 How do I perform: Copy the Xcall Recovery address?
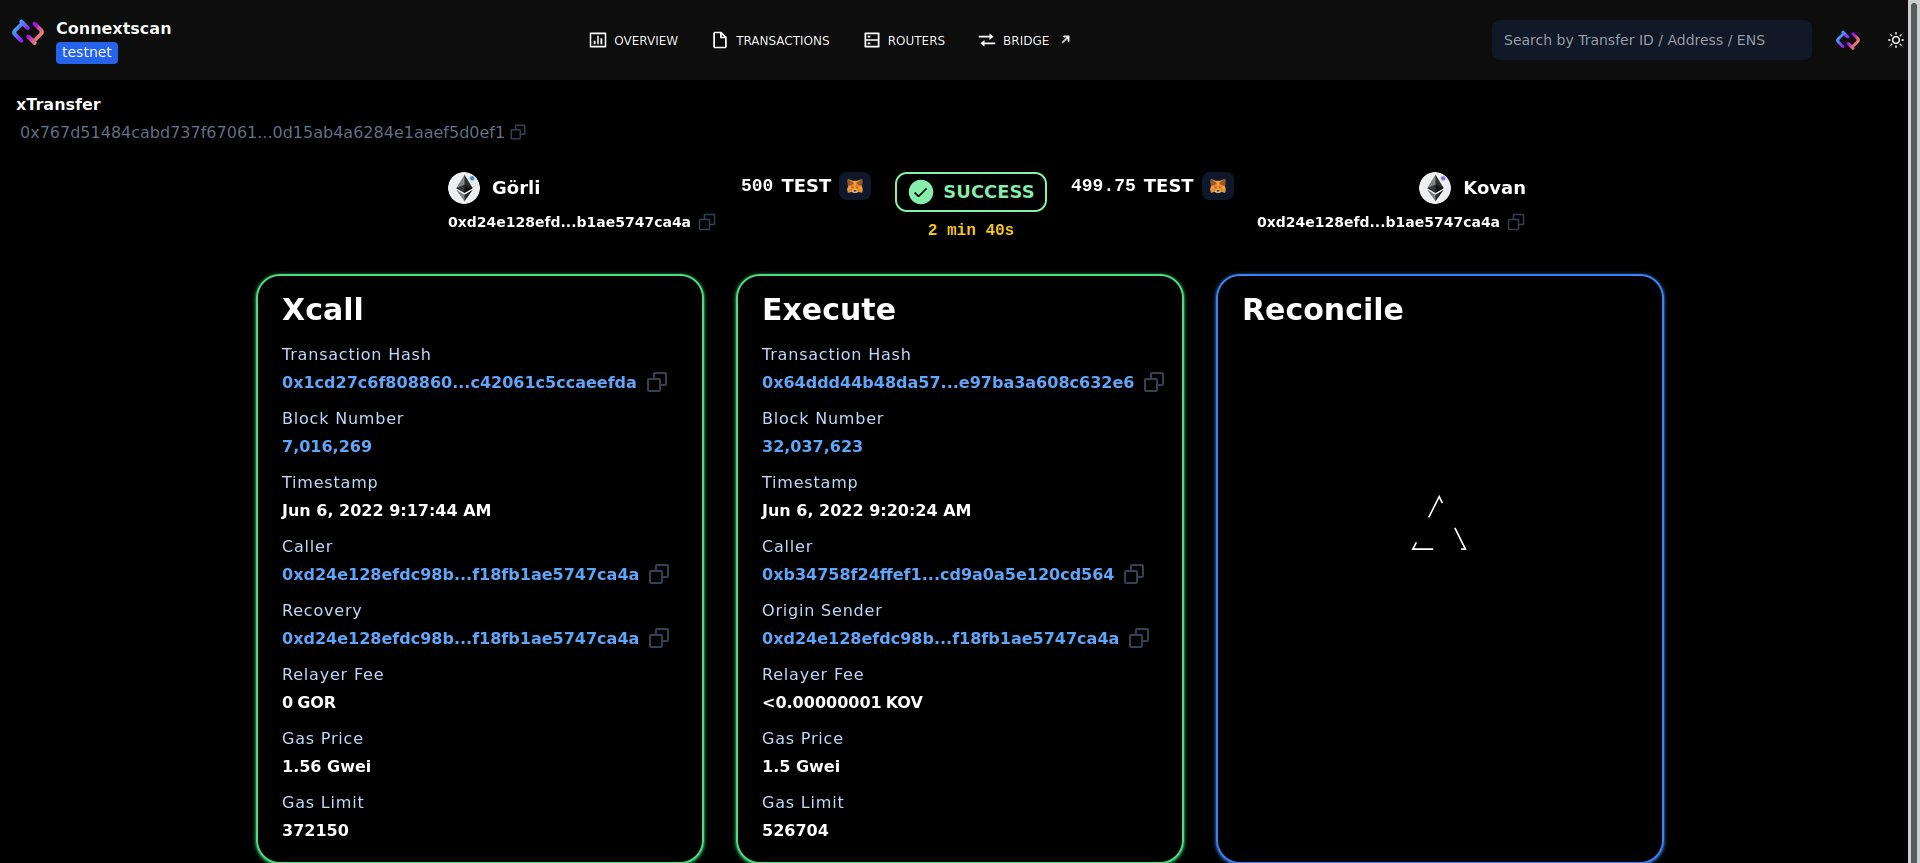point(659,638)
